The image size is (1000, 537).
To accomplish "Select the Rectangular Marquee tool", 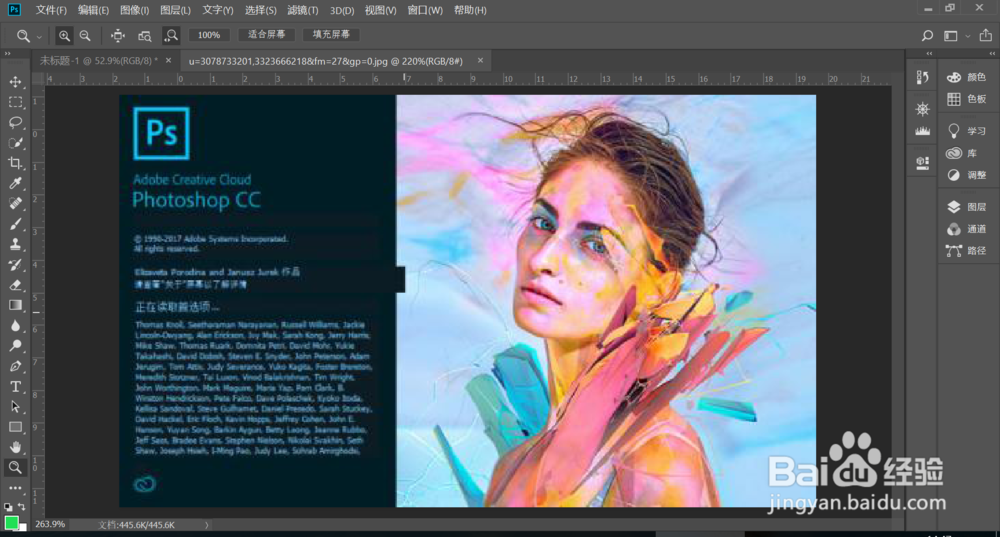I will (x=15, y=102).
